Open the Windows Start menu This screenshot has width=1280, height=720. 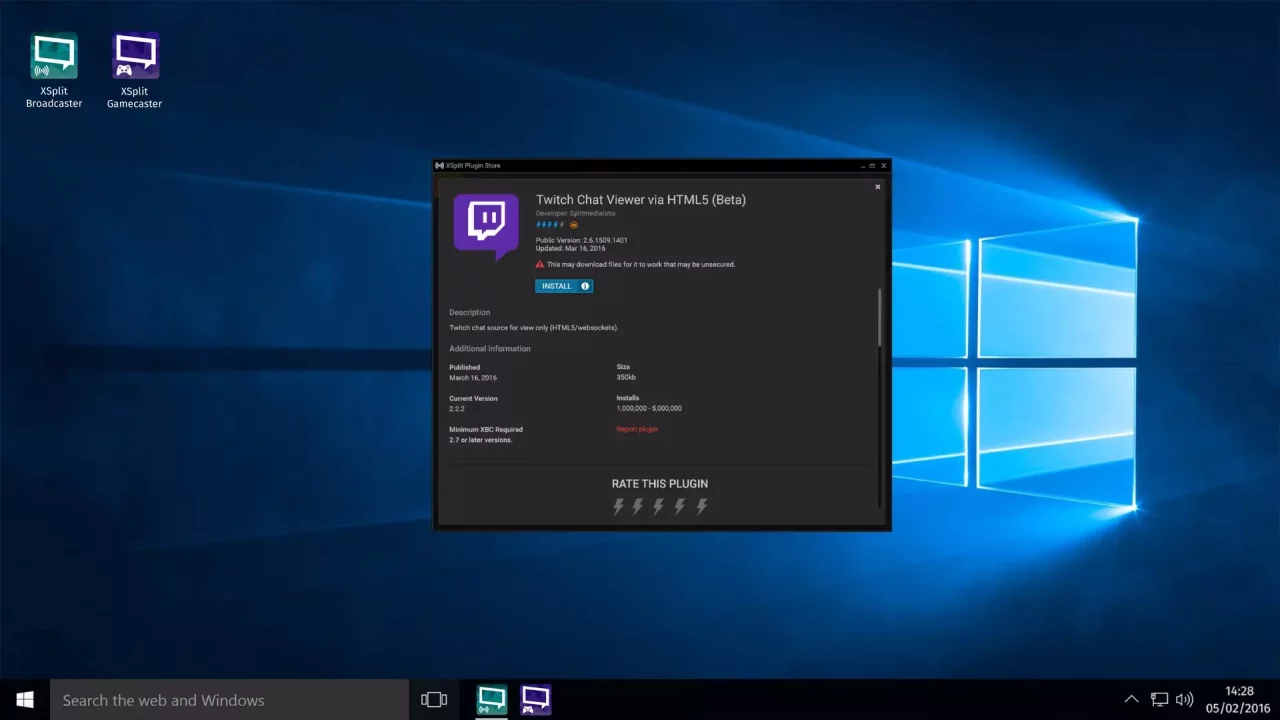click(x=25, y=700)
